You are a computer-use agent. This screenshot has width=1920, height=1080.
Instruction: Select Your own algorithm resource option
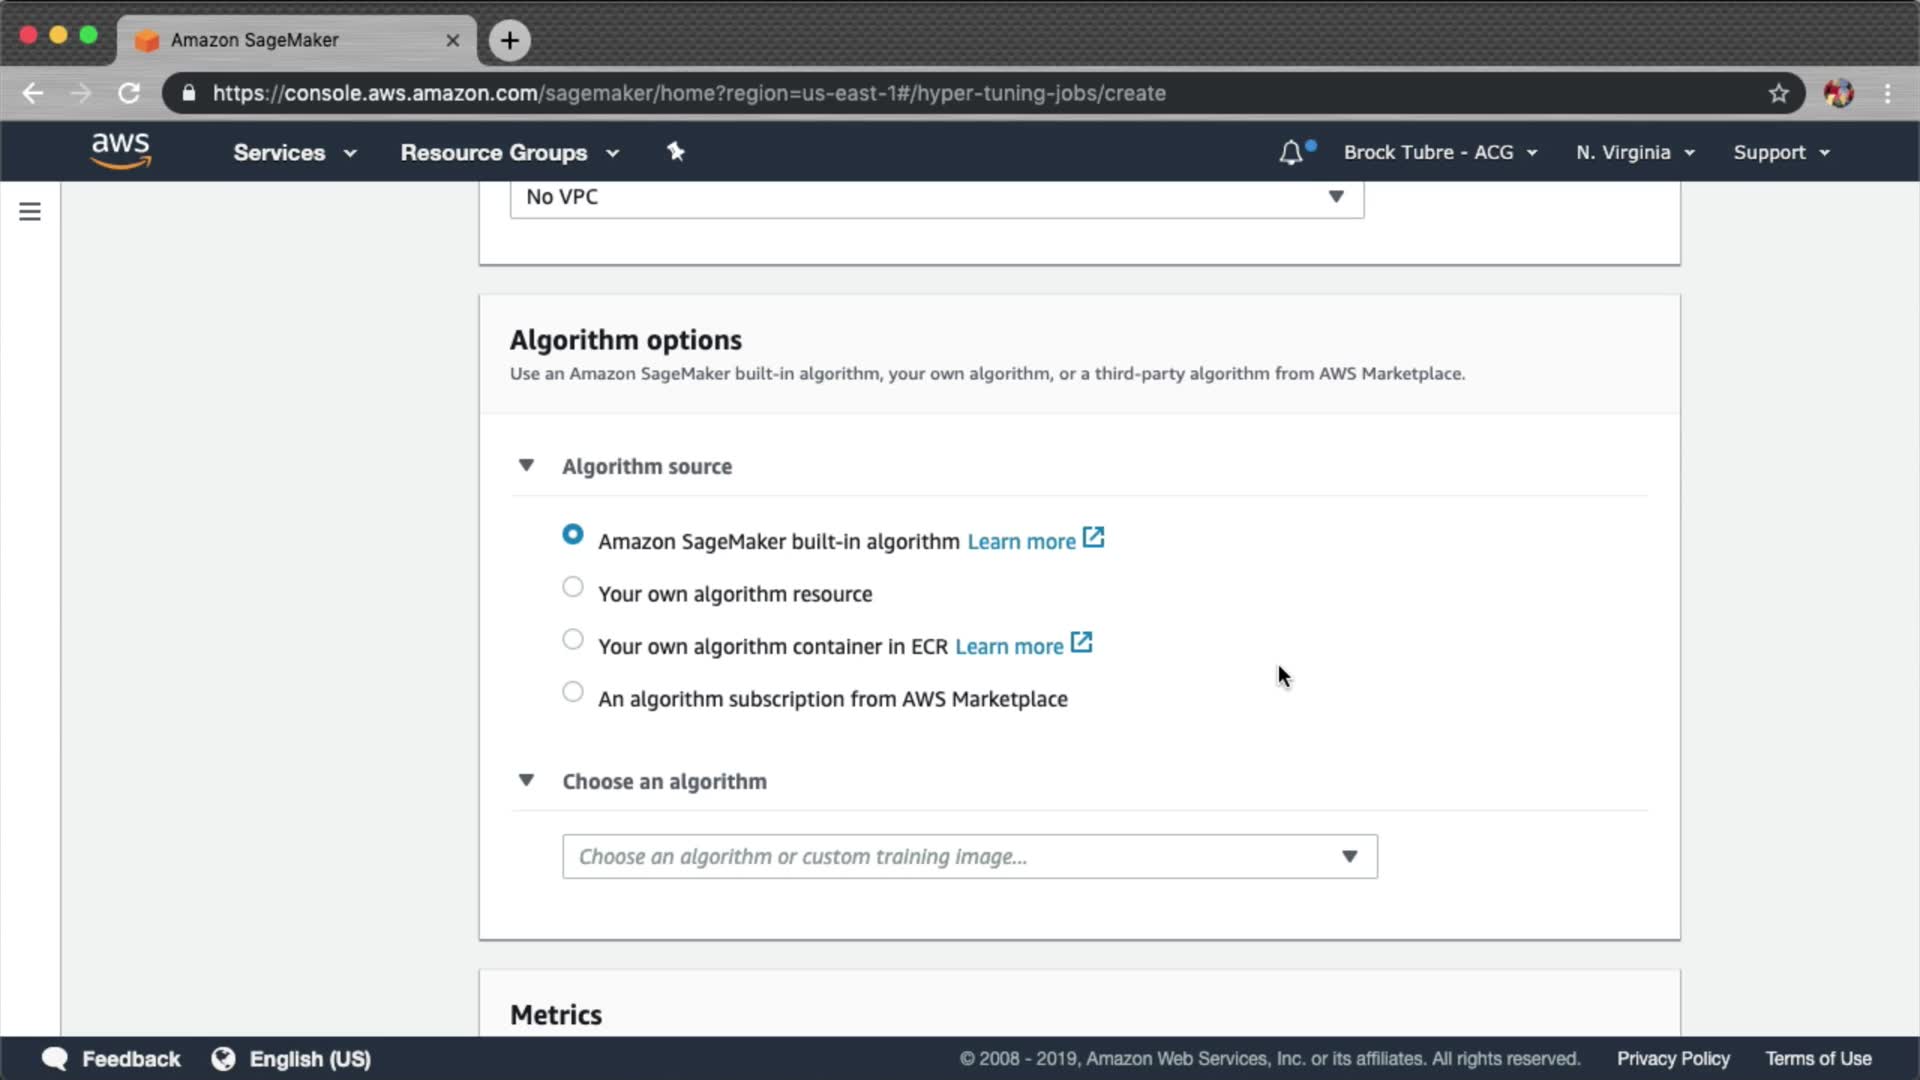pos(573,588)
